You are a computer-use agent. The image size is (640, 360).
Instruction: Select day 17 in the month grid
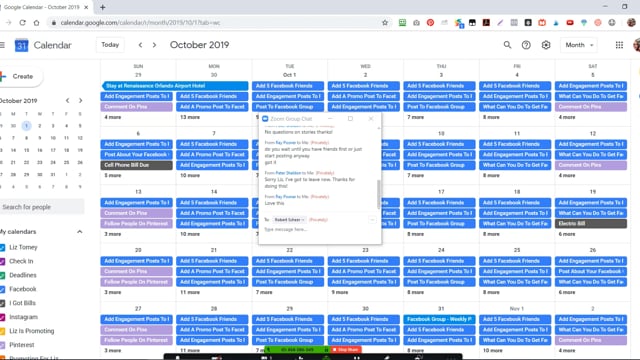pos(441,192)
